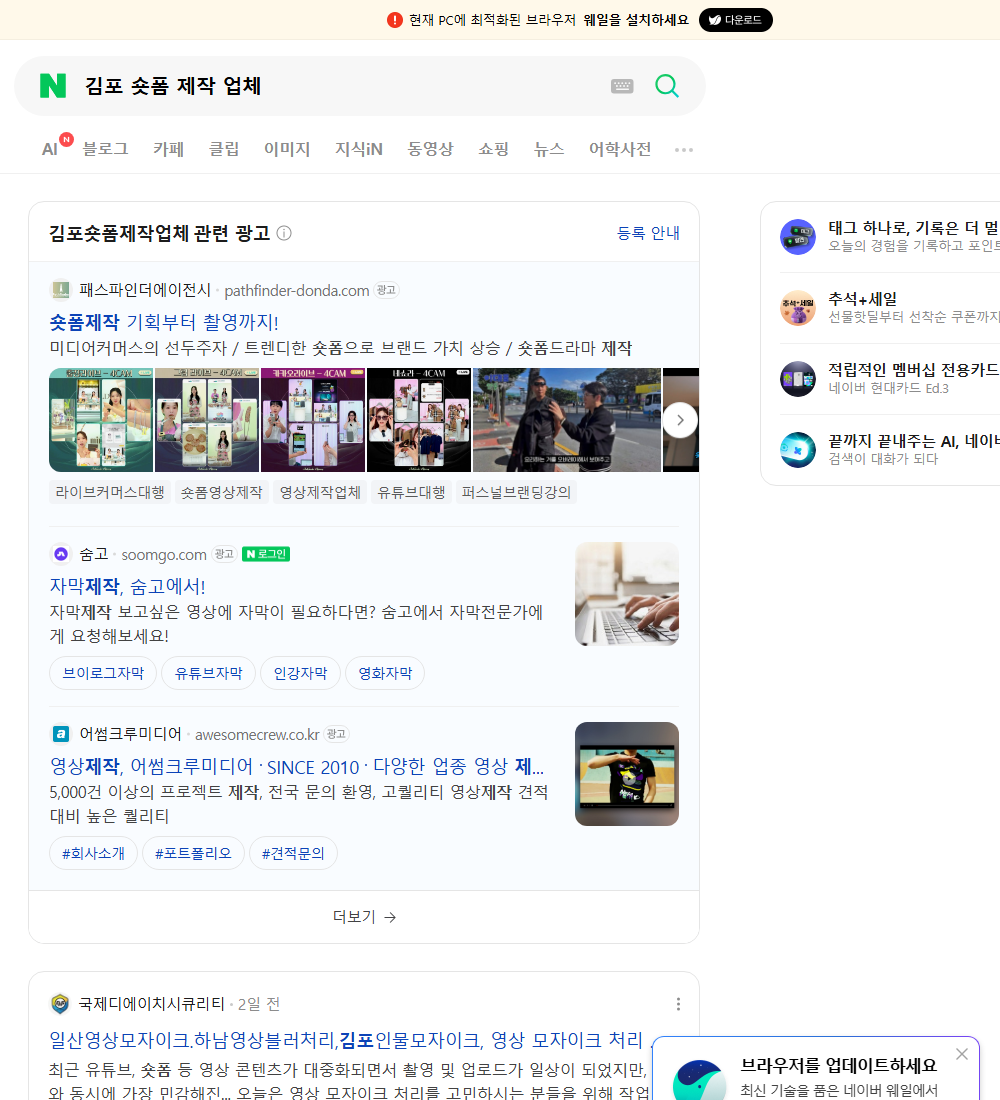Screen dimensions: 1000x1100
Task: Click the 멤버십 전용카드 promo icon
Action: 798,379
